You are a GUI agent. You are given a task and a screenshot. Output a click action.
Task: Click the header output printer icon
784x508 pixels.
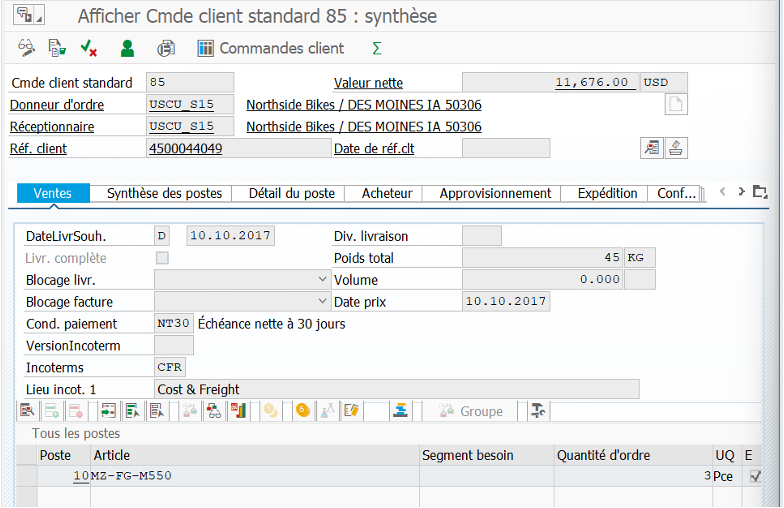tap(166, 48)
